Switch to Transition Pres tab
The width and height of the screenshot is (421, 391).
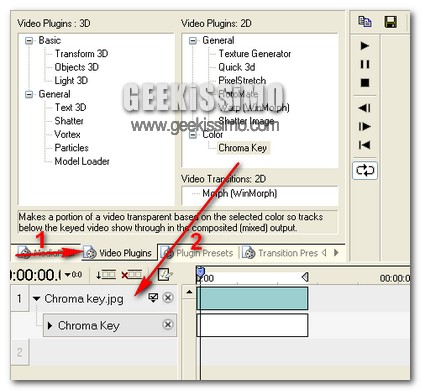coord(282,253)
